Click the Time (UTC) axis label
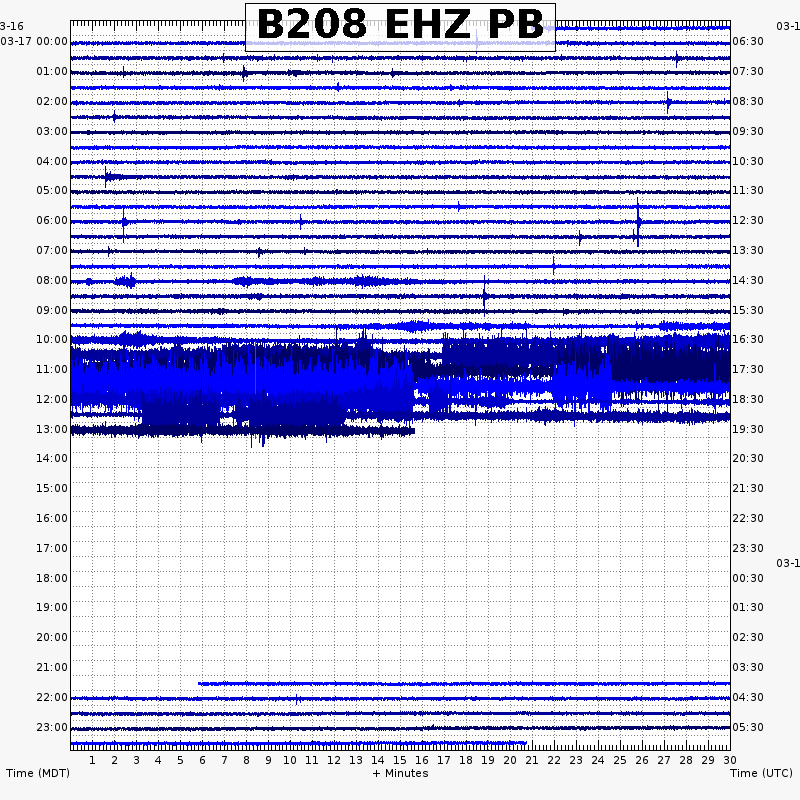The height and width of the screenshot is (800, 800). 761,773
